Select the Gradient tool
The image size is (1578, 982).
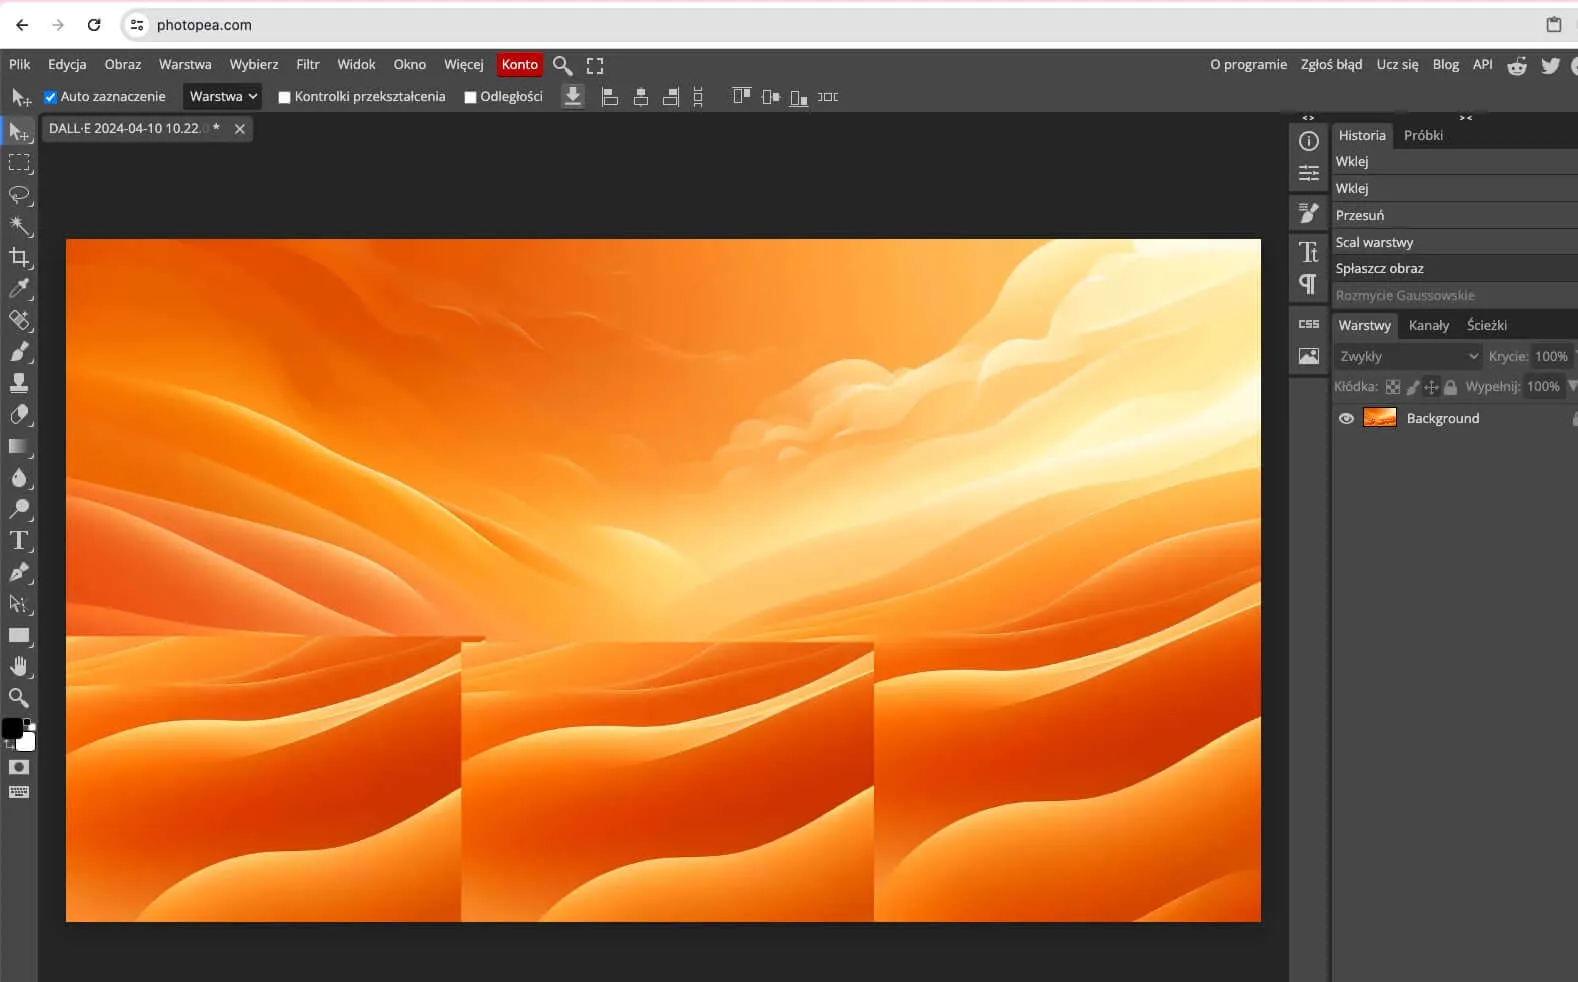click(19, 446)
